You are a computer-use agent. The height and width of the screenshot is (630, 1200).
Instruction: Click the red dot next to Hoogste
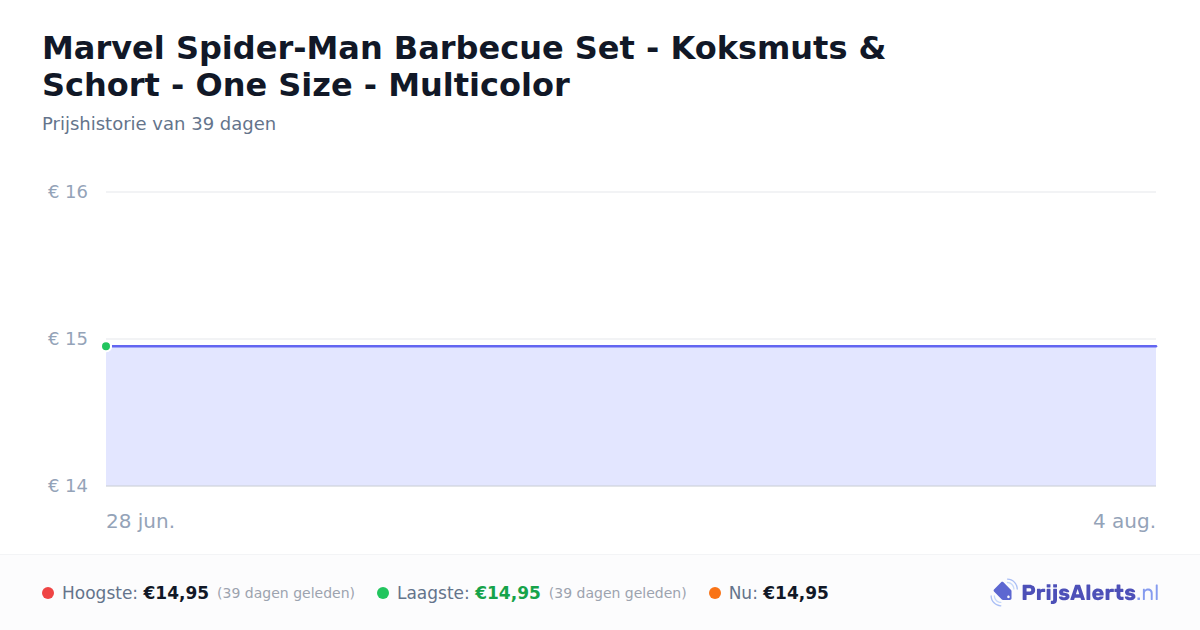click(x=48, y=593)
